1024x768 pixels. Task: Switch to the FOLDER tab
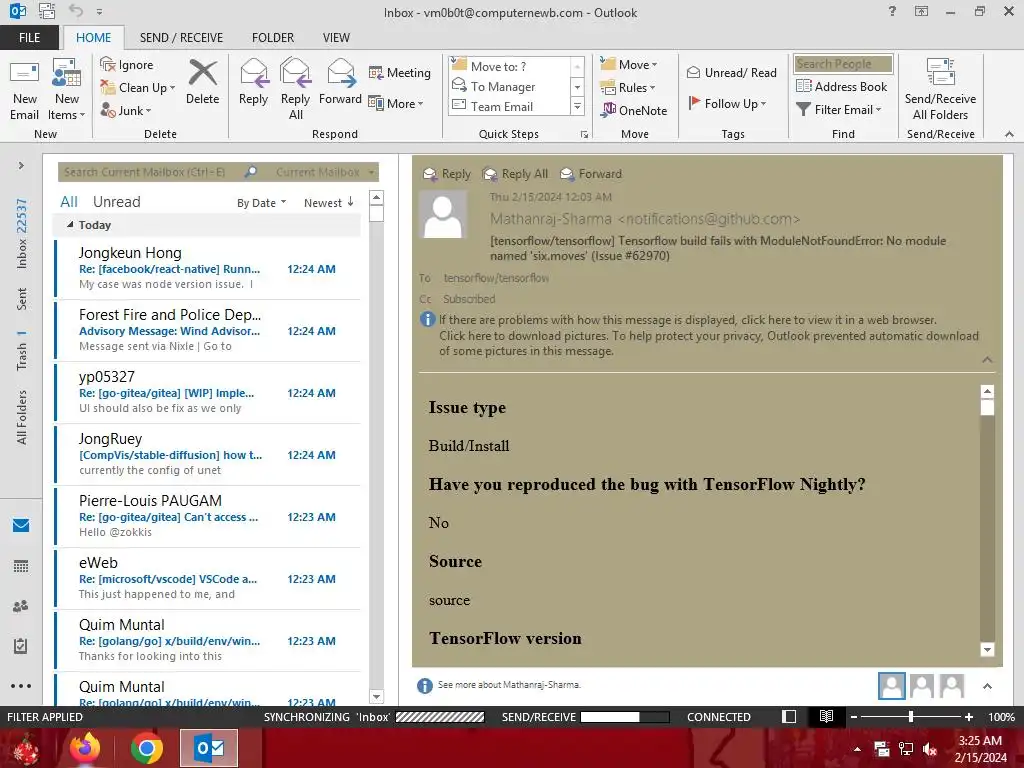tap(273, 37)
